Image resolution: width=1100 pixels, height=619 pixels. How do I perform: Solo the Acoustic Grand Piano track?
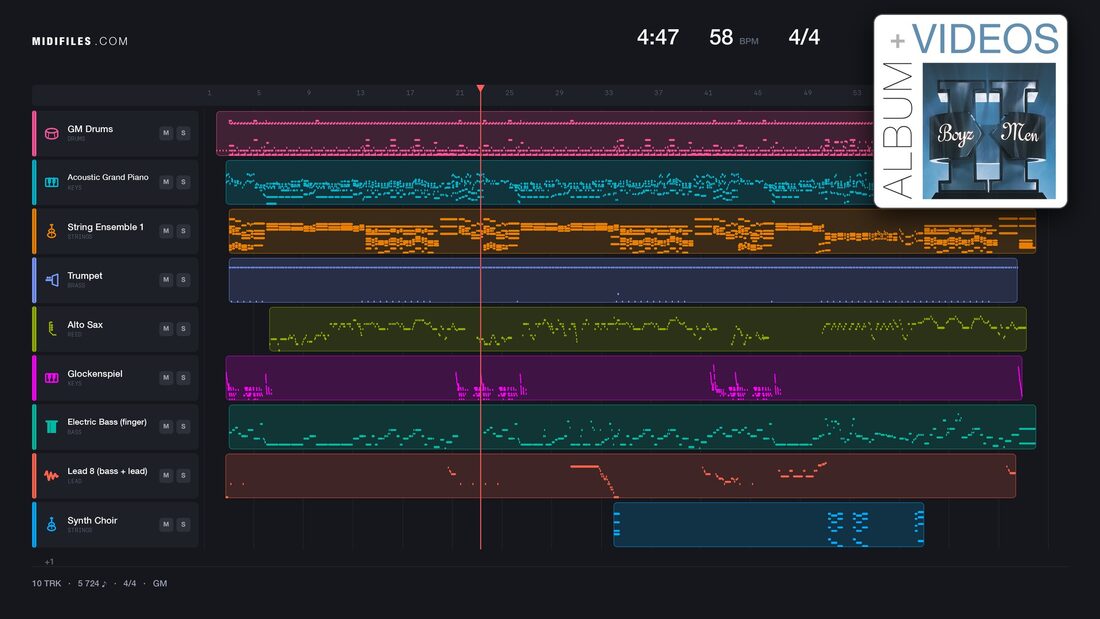coord(183,182)
